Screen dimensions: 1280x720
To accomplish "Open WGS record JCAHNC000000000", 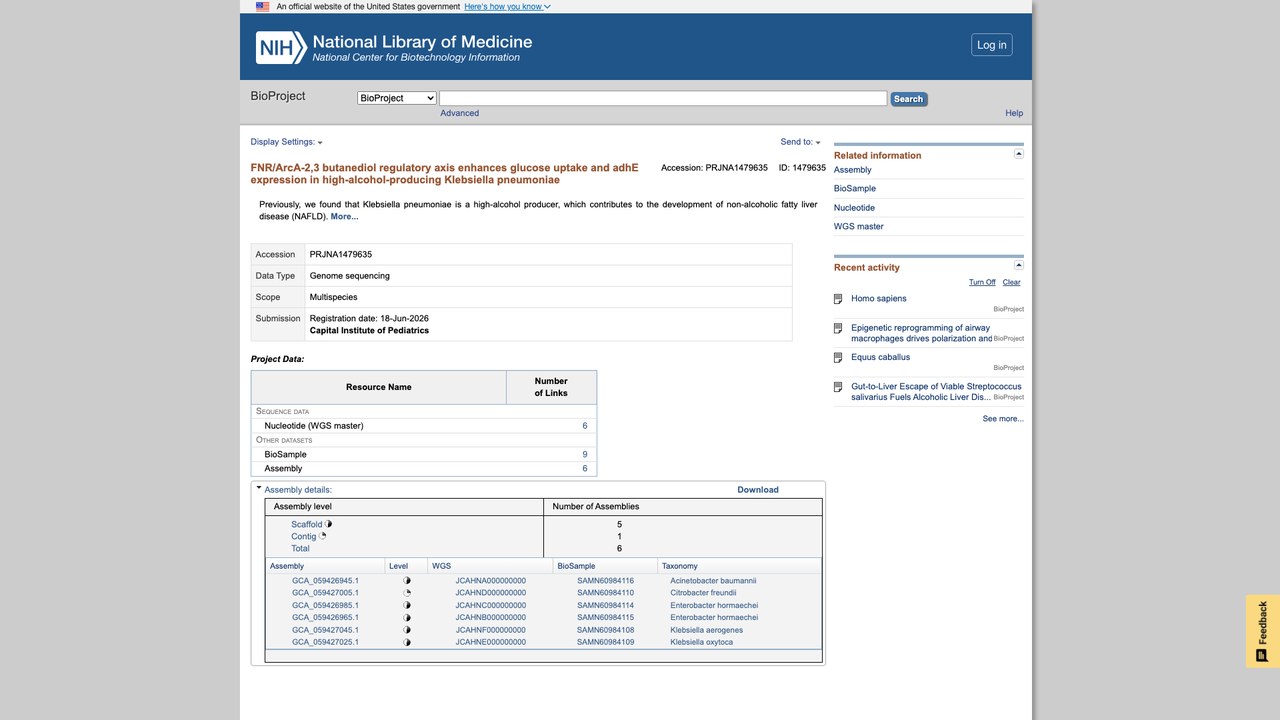I will tap(490, 606).
